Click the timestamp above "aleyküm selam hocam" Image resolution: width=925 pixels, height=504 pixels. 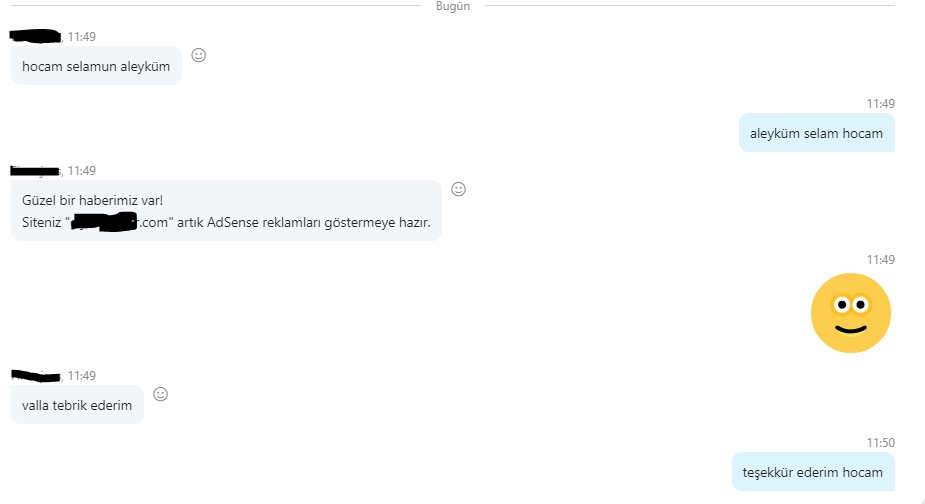[880, 103]
